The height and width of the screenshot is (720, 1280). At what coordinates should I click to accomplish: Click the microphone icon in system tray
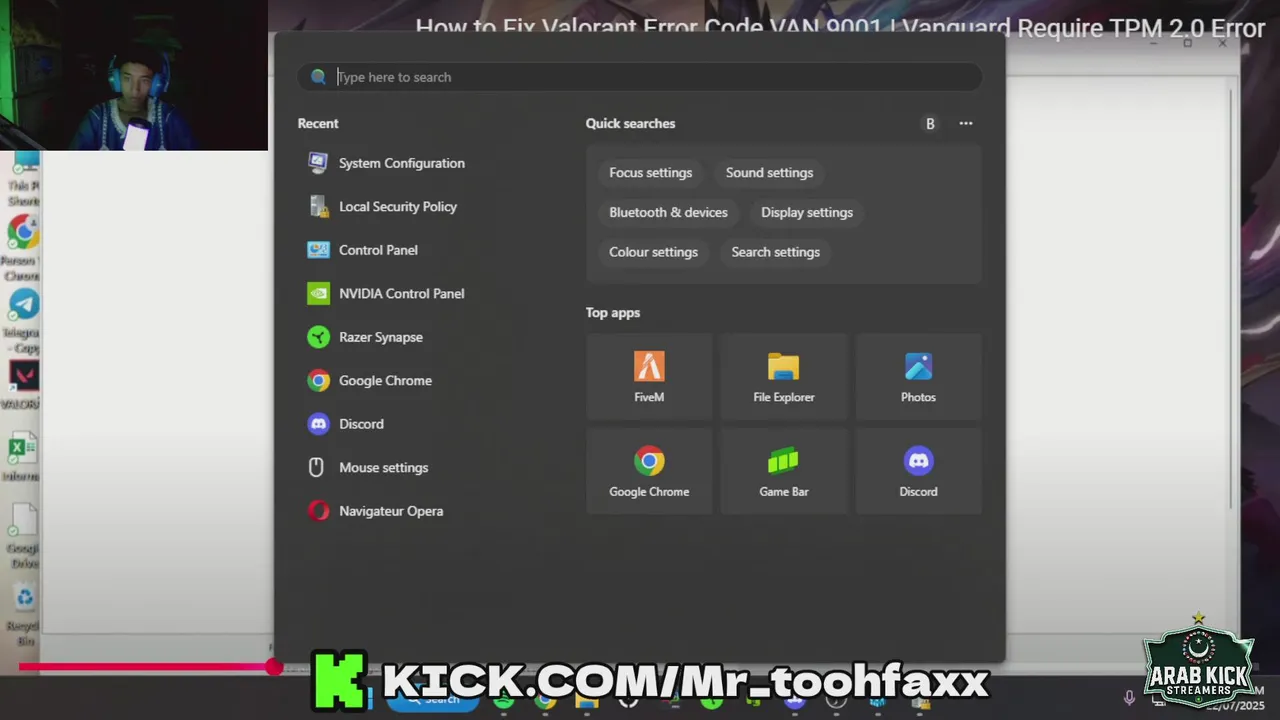click(x=1129, y=698)
